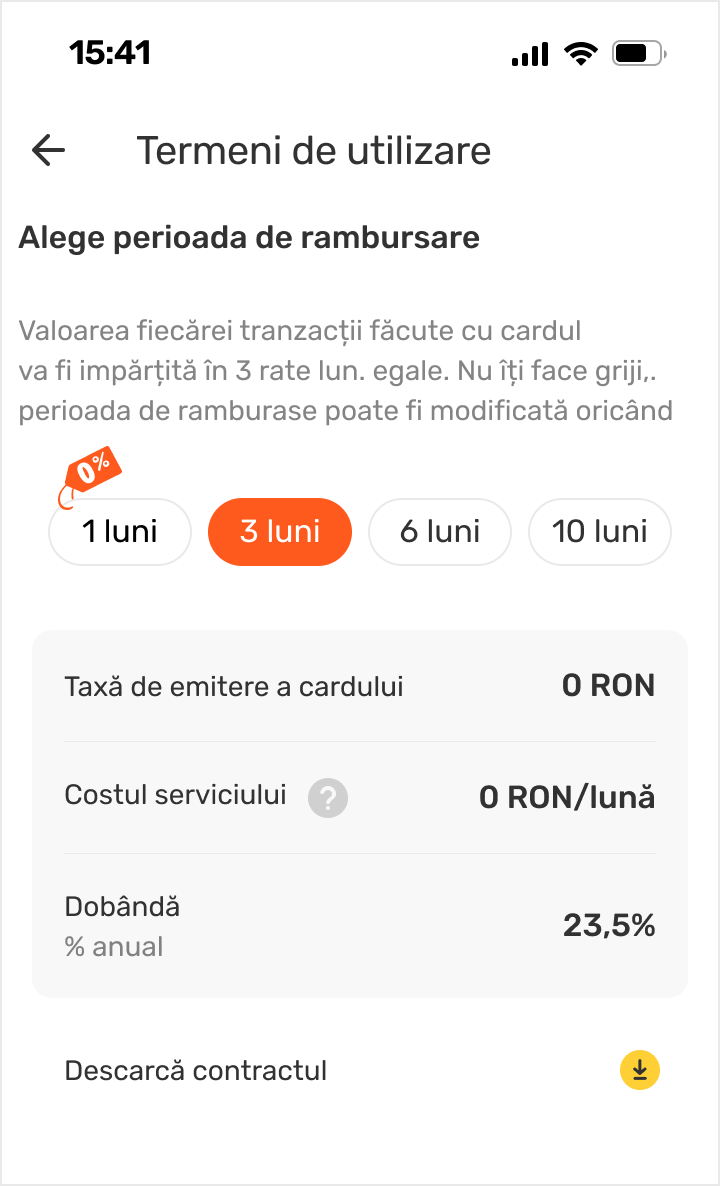Screen dimensions: 720x1186
Task: Tap the 23,5% interest value
Action: (609, 926)
